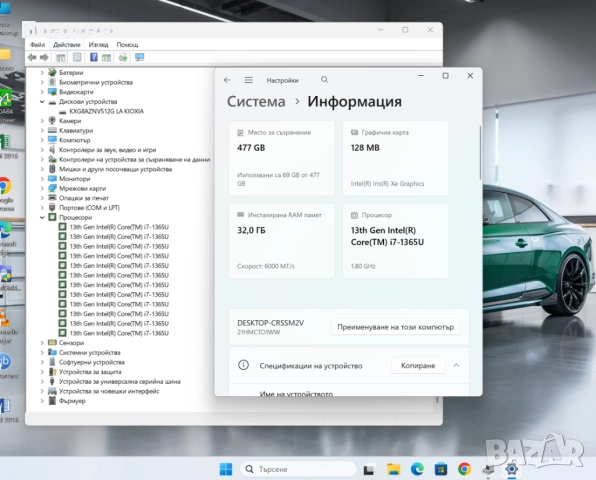
Task: Click the Settings gear taskbar icon
Action: (x=512, y=469)
